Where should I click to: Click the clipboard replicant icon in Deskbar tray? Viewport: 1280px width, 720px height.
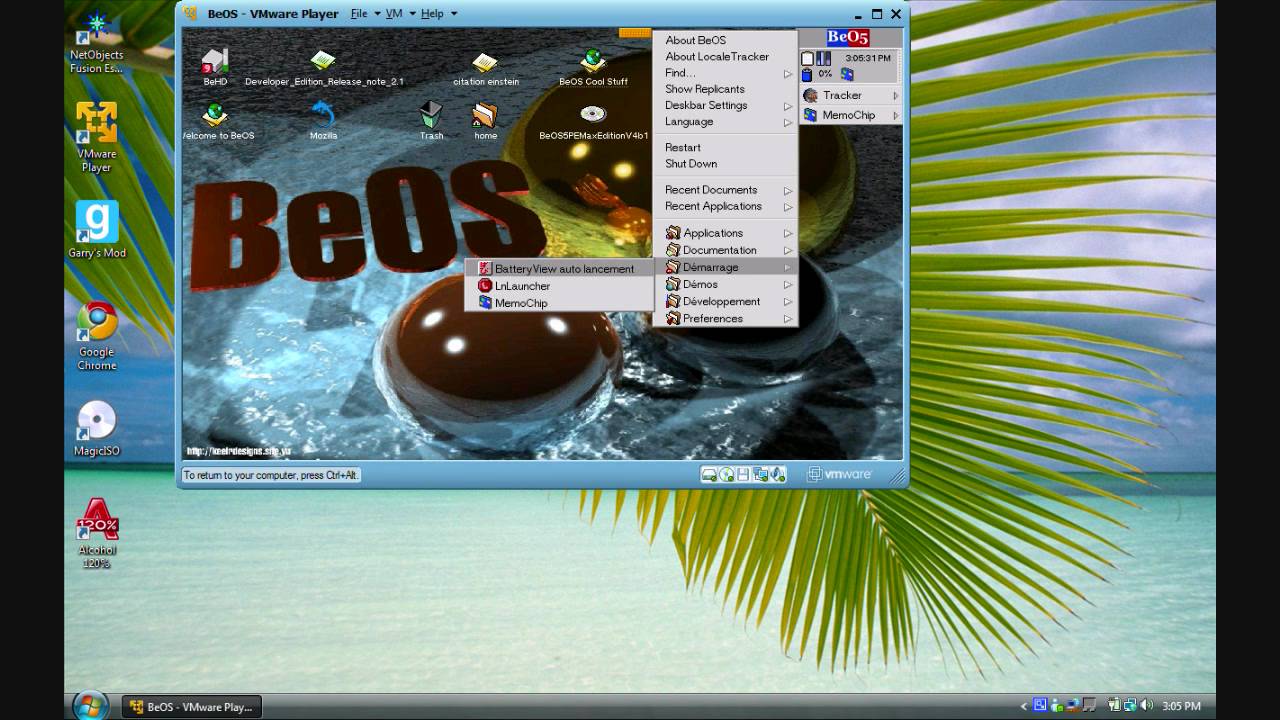click(807, 59)
